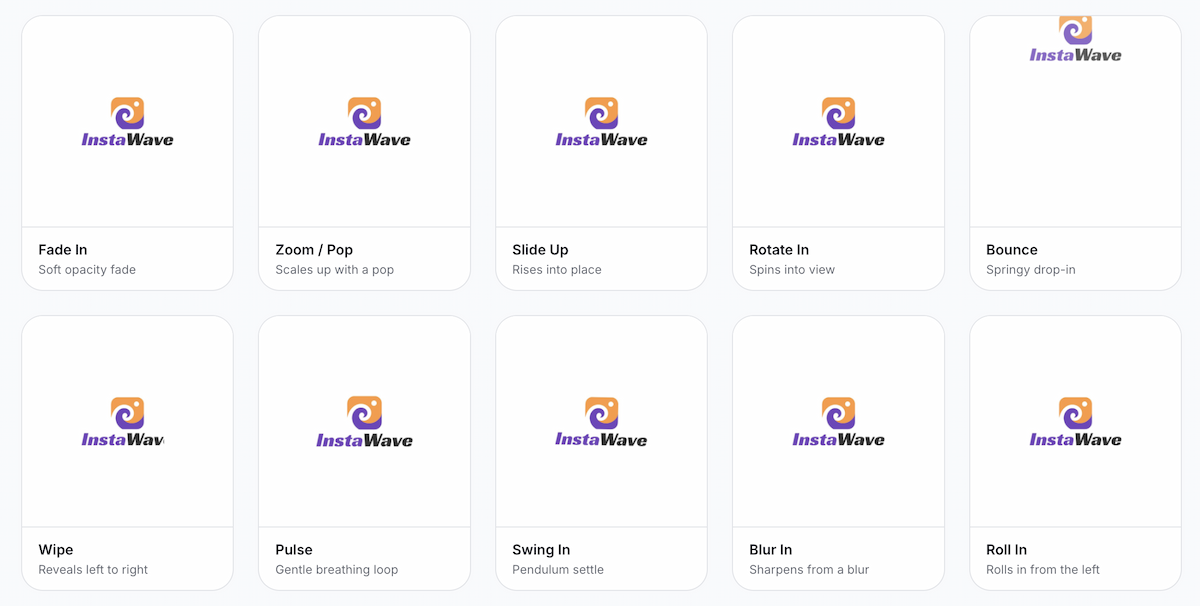
Task: Click the 'Sharpens from a blur' description
Action: 809,570
